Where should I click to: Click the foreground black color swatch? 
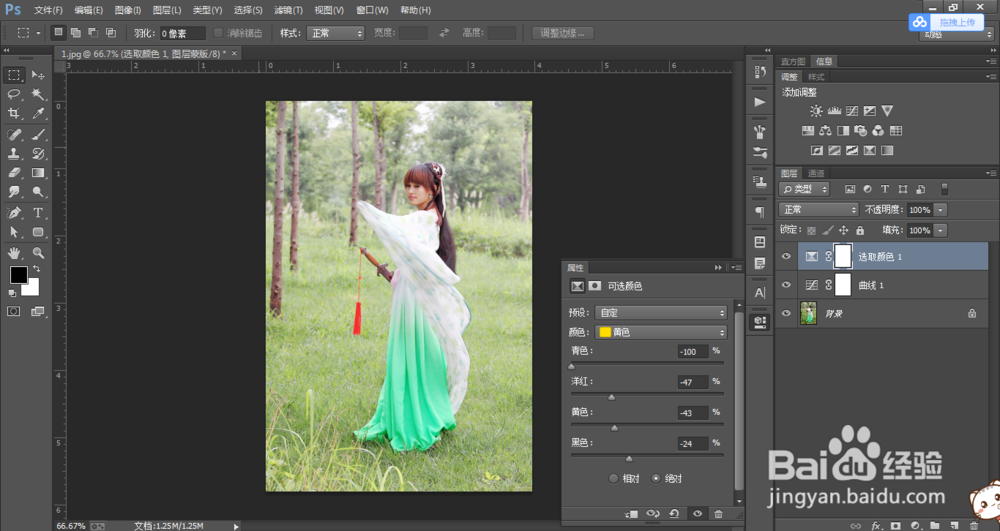point(18,275)
